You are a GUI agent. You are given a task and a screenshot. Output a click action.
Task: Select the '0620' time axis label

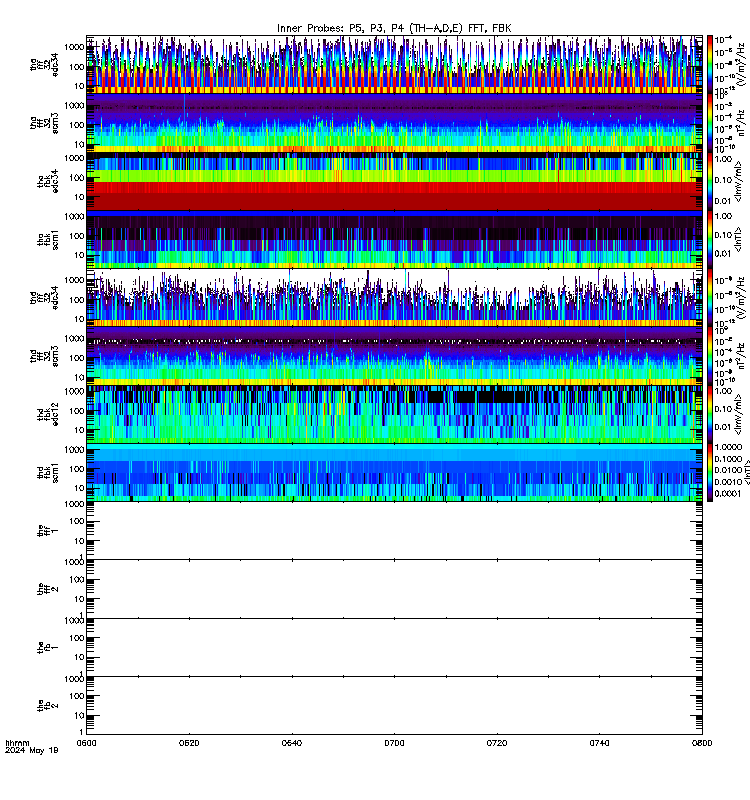point(189,743)
